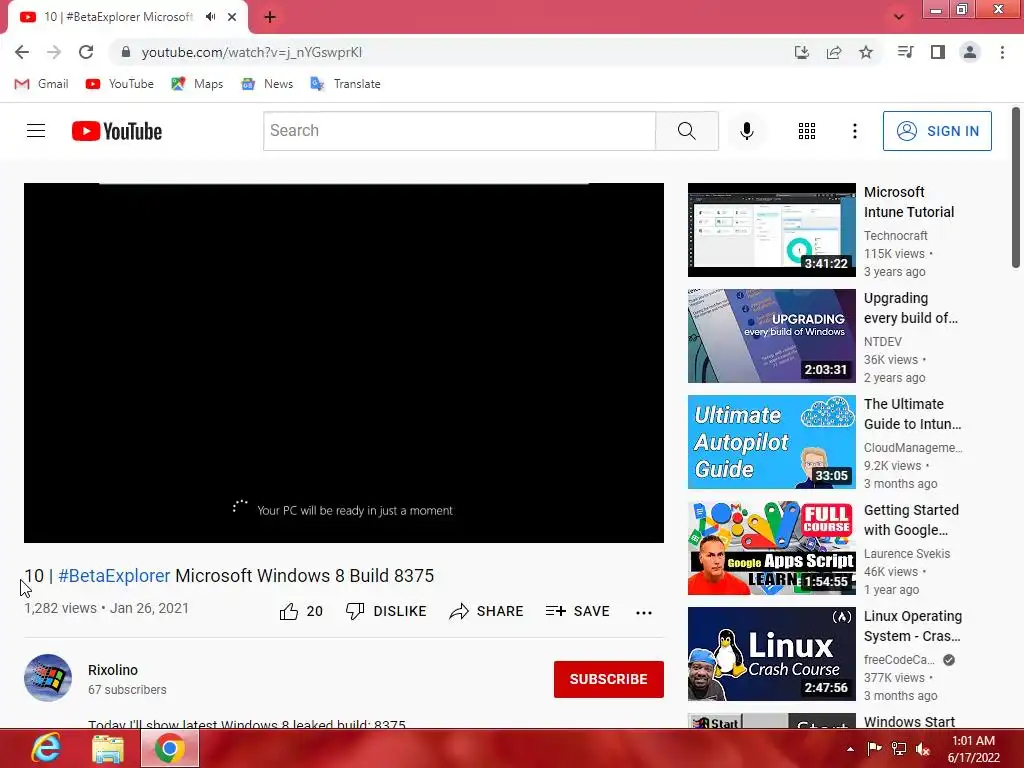This screenshot has height=768, width=1024.
Task: Open the Chrome profile avatar
Action: (x=970, y=52)
